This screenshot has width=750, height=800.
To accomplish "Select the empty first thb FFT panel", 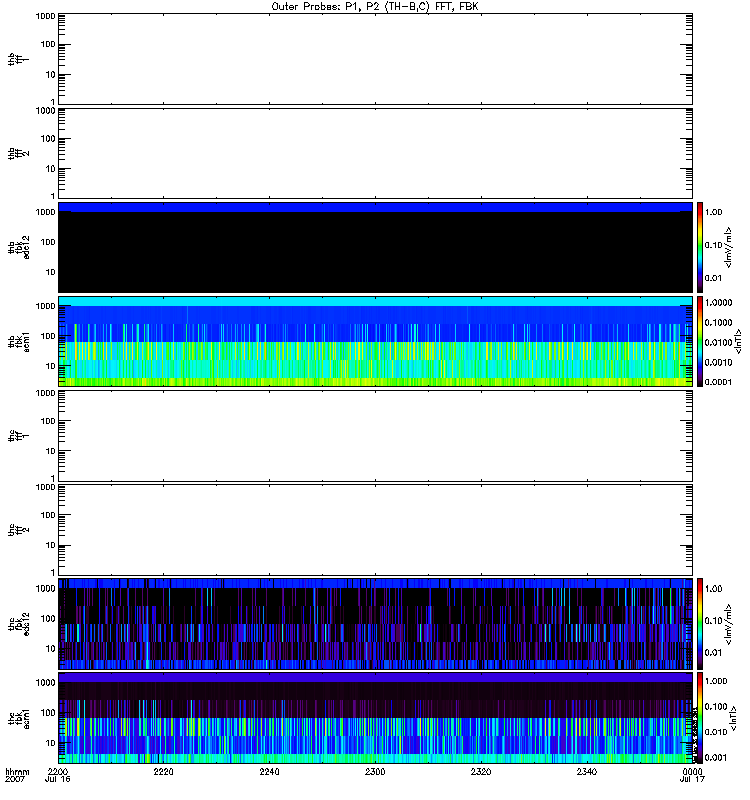I will [x=375, y=58].
